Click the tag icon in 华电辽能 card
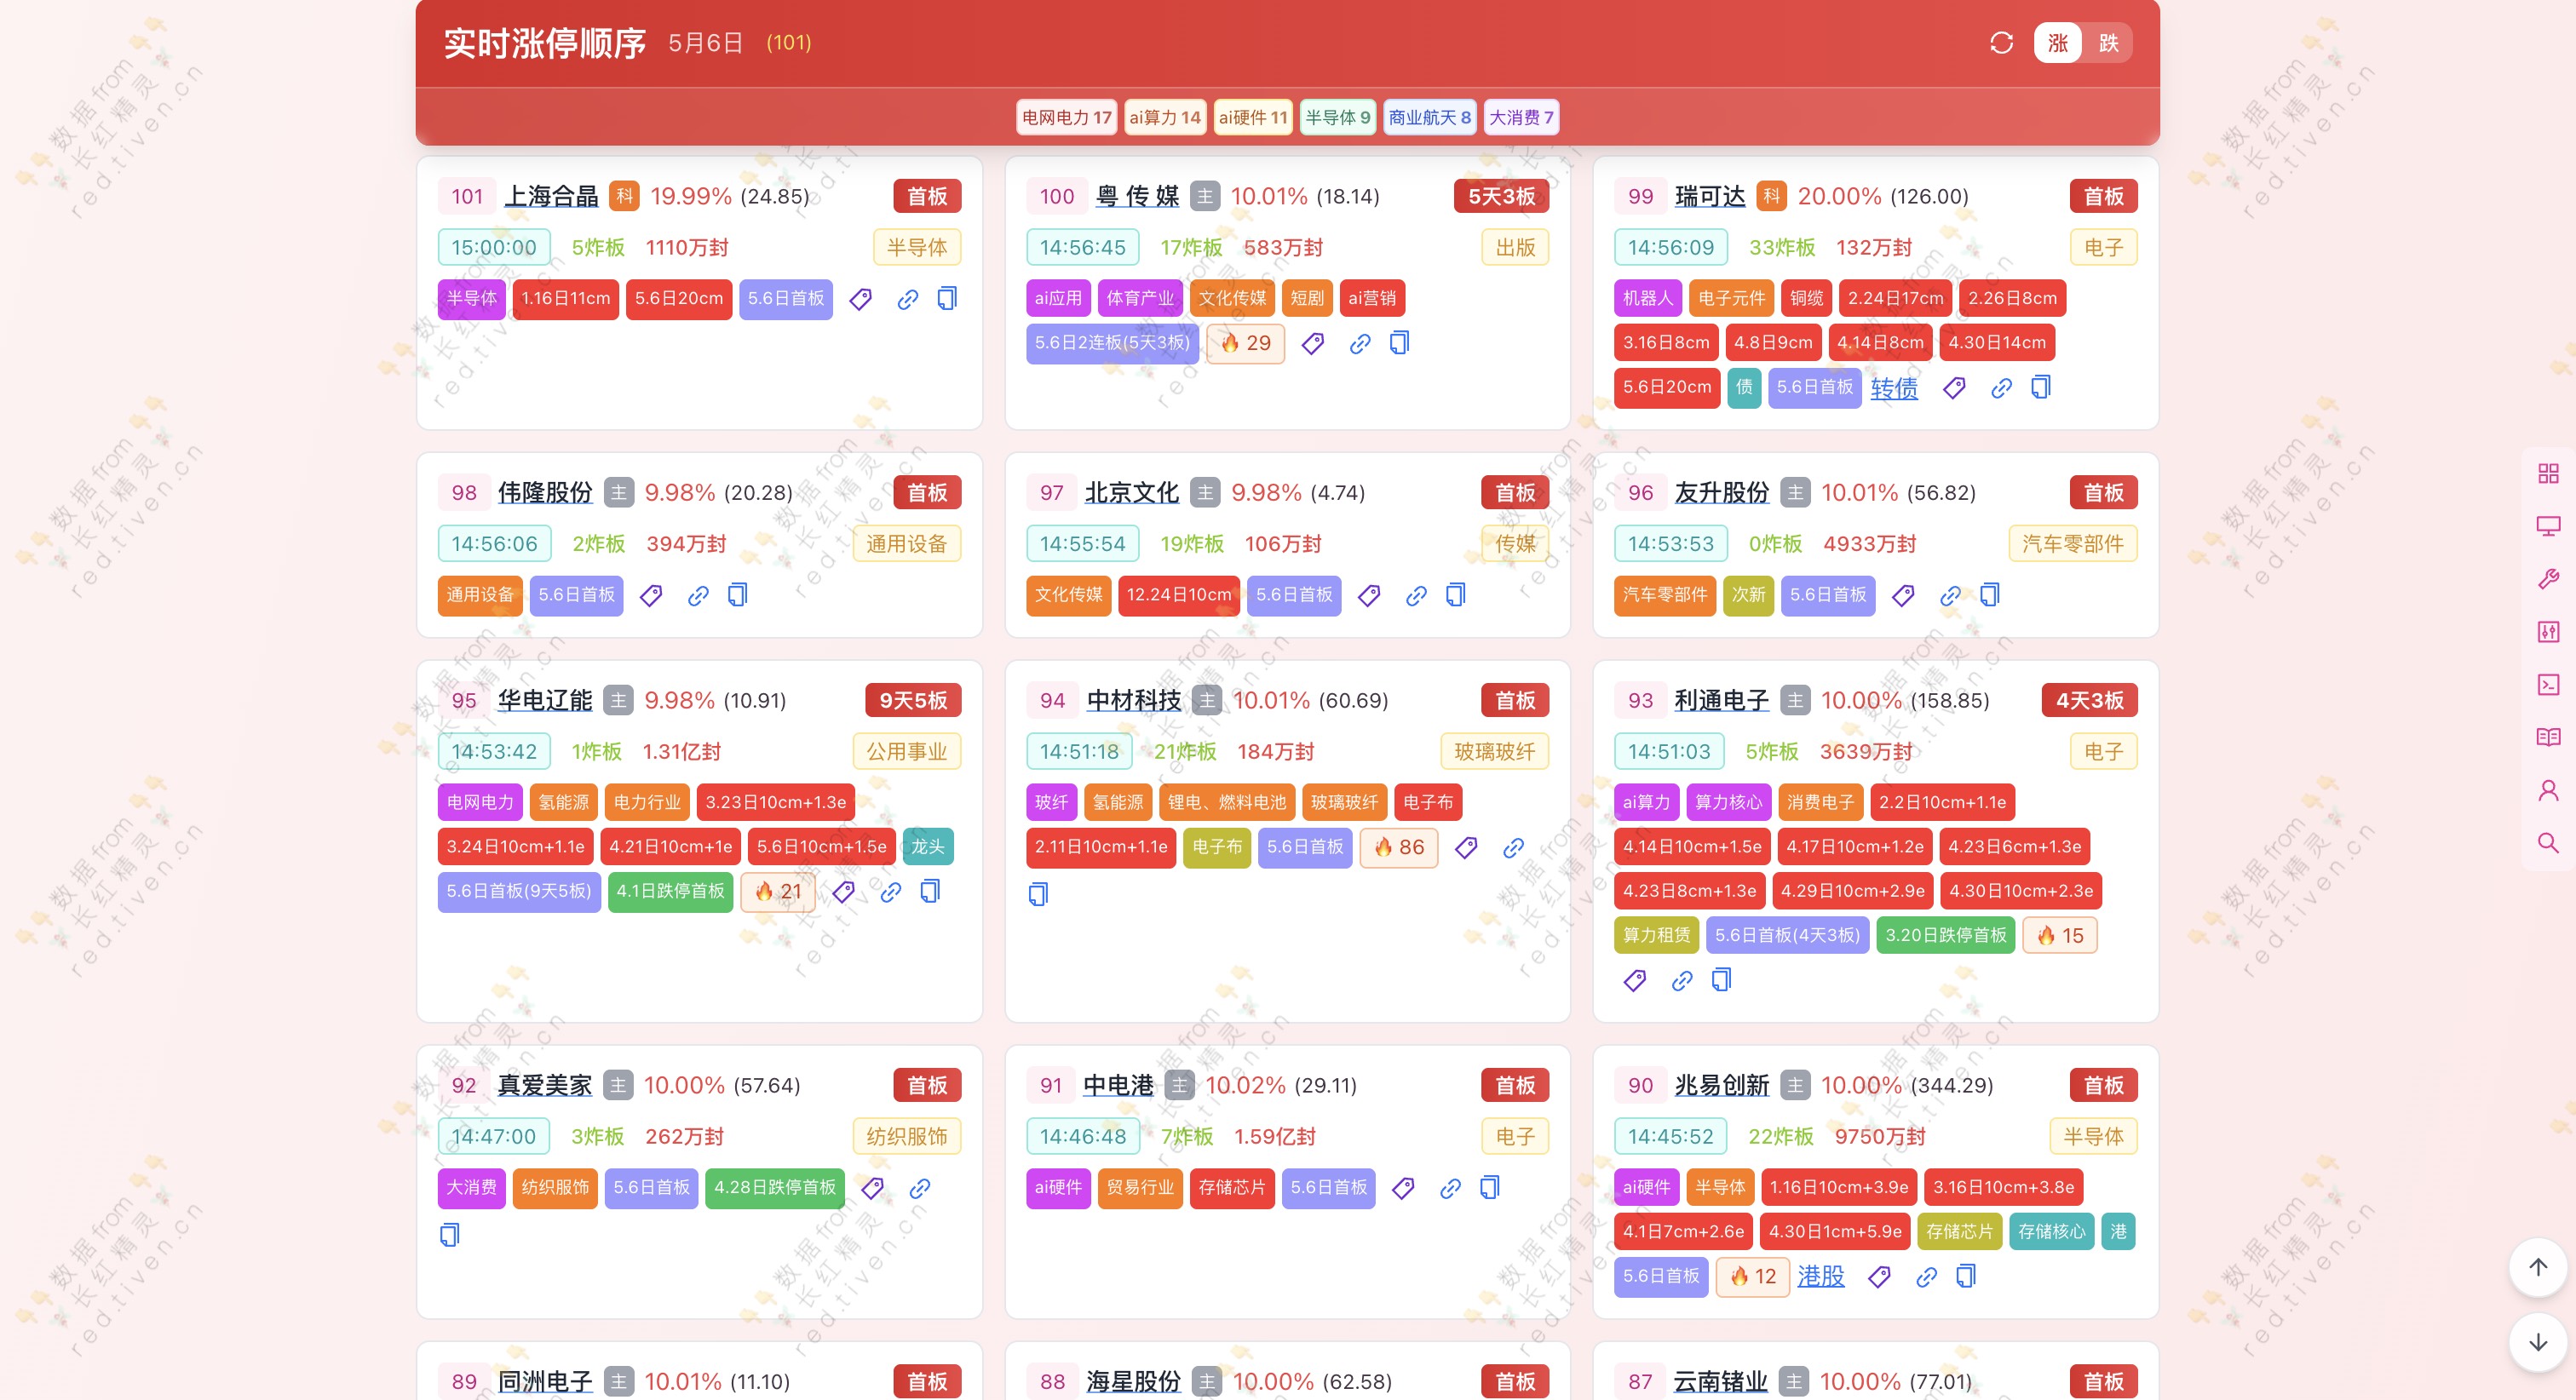 click(x=844, y=892)
